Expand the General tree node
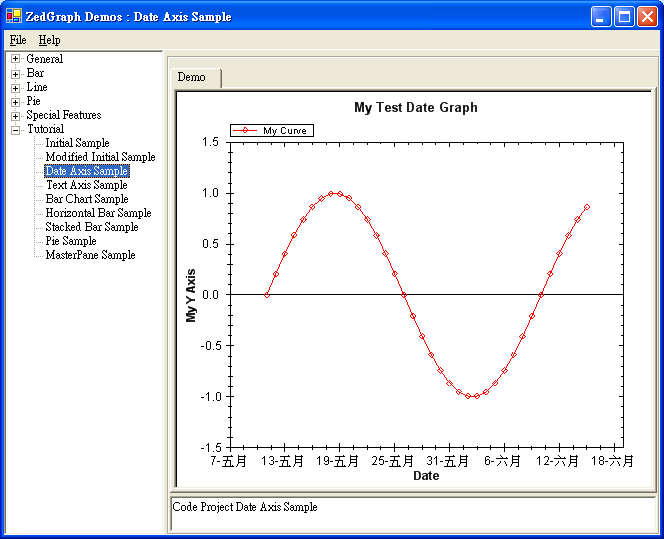664x539 pixels. (x=15, y=59)
